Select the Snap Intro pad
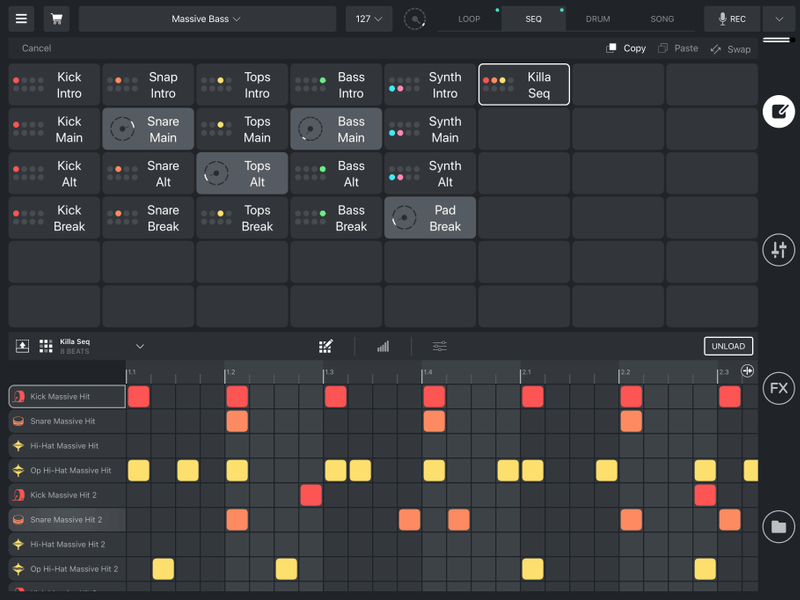The width and height of the screenshot is (800, 600). [x=148, y=85]
